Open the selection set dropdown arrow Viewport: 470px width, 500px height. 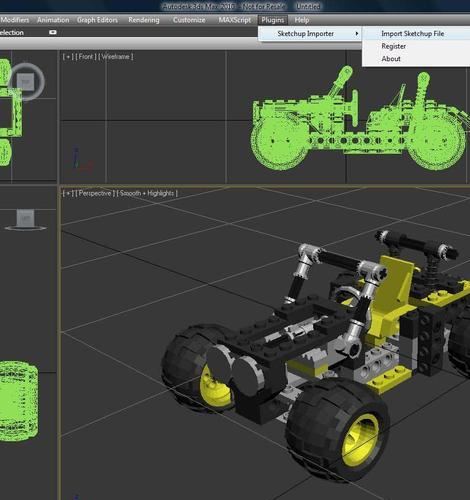click(53, 32)
